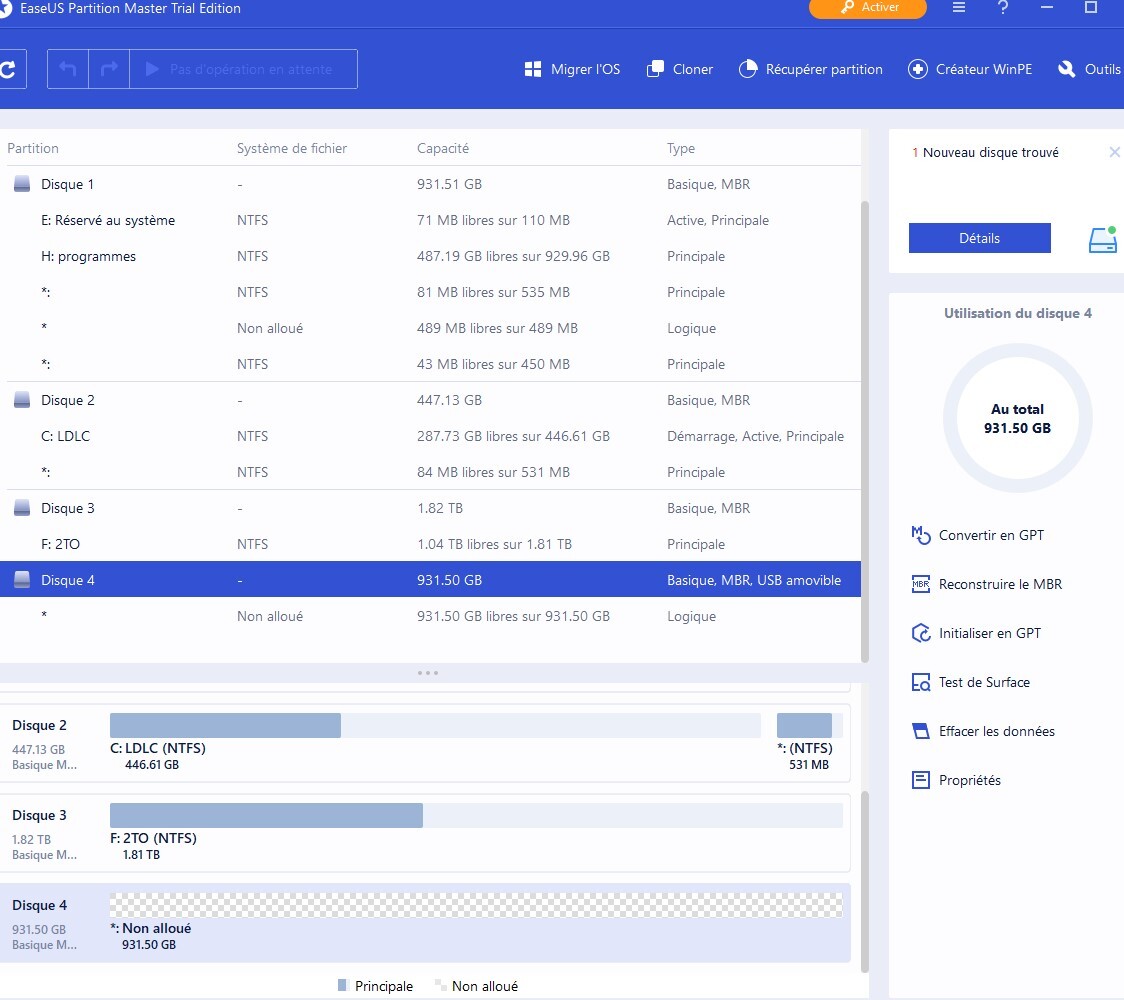Image resolution: width=1124 pixels, height=1000 pixels.
Task: Open Créateur WinPE
Action: coord(970,69)
